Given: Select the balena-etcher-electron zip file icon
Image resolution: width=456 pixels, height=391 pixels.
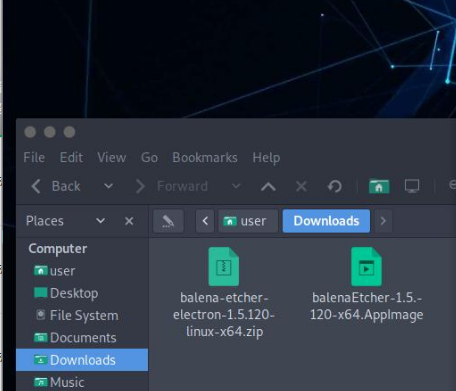Looking at the screenshot, I should (x=224, y=267).
